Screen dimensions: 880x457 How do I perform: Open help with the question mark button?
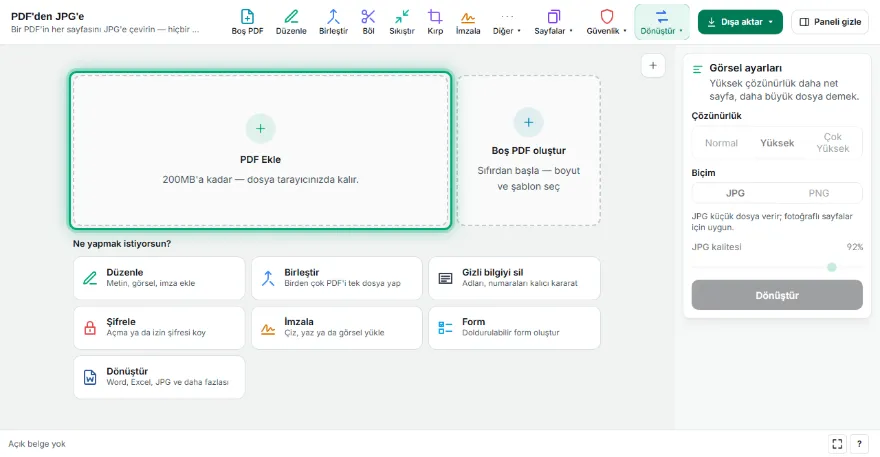pos(859,444)
